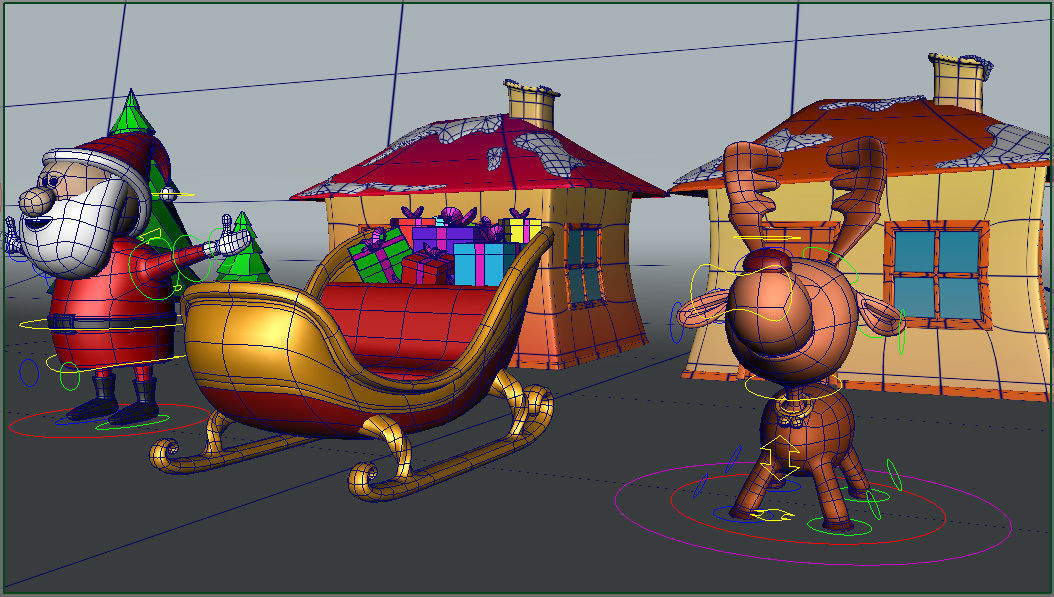The width and height of the screenshot is (1054, 597).
Task: Click the window on the red-roofed house
Action: [x=582, y=266]
